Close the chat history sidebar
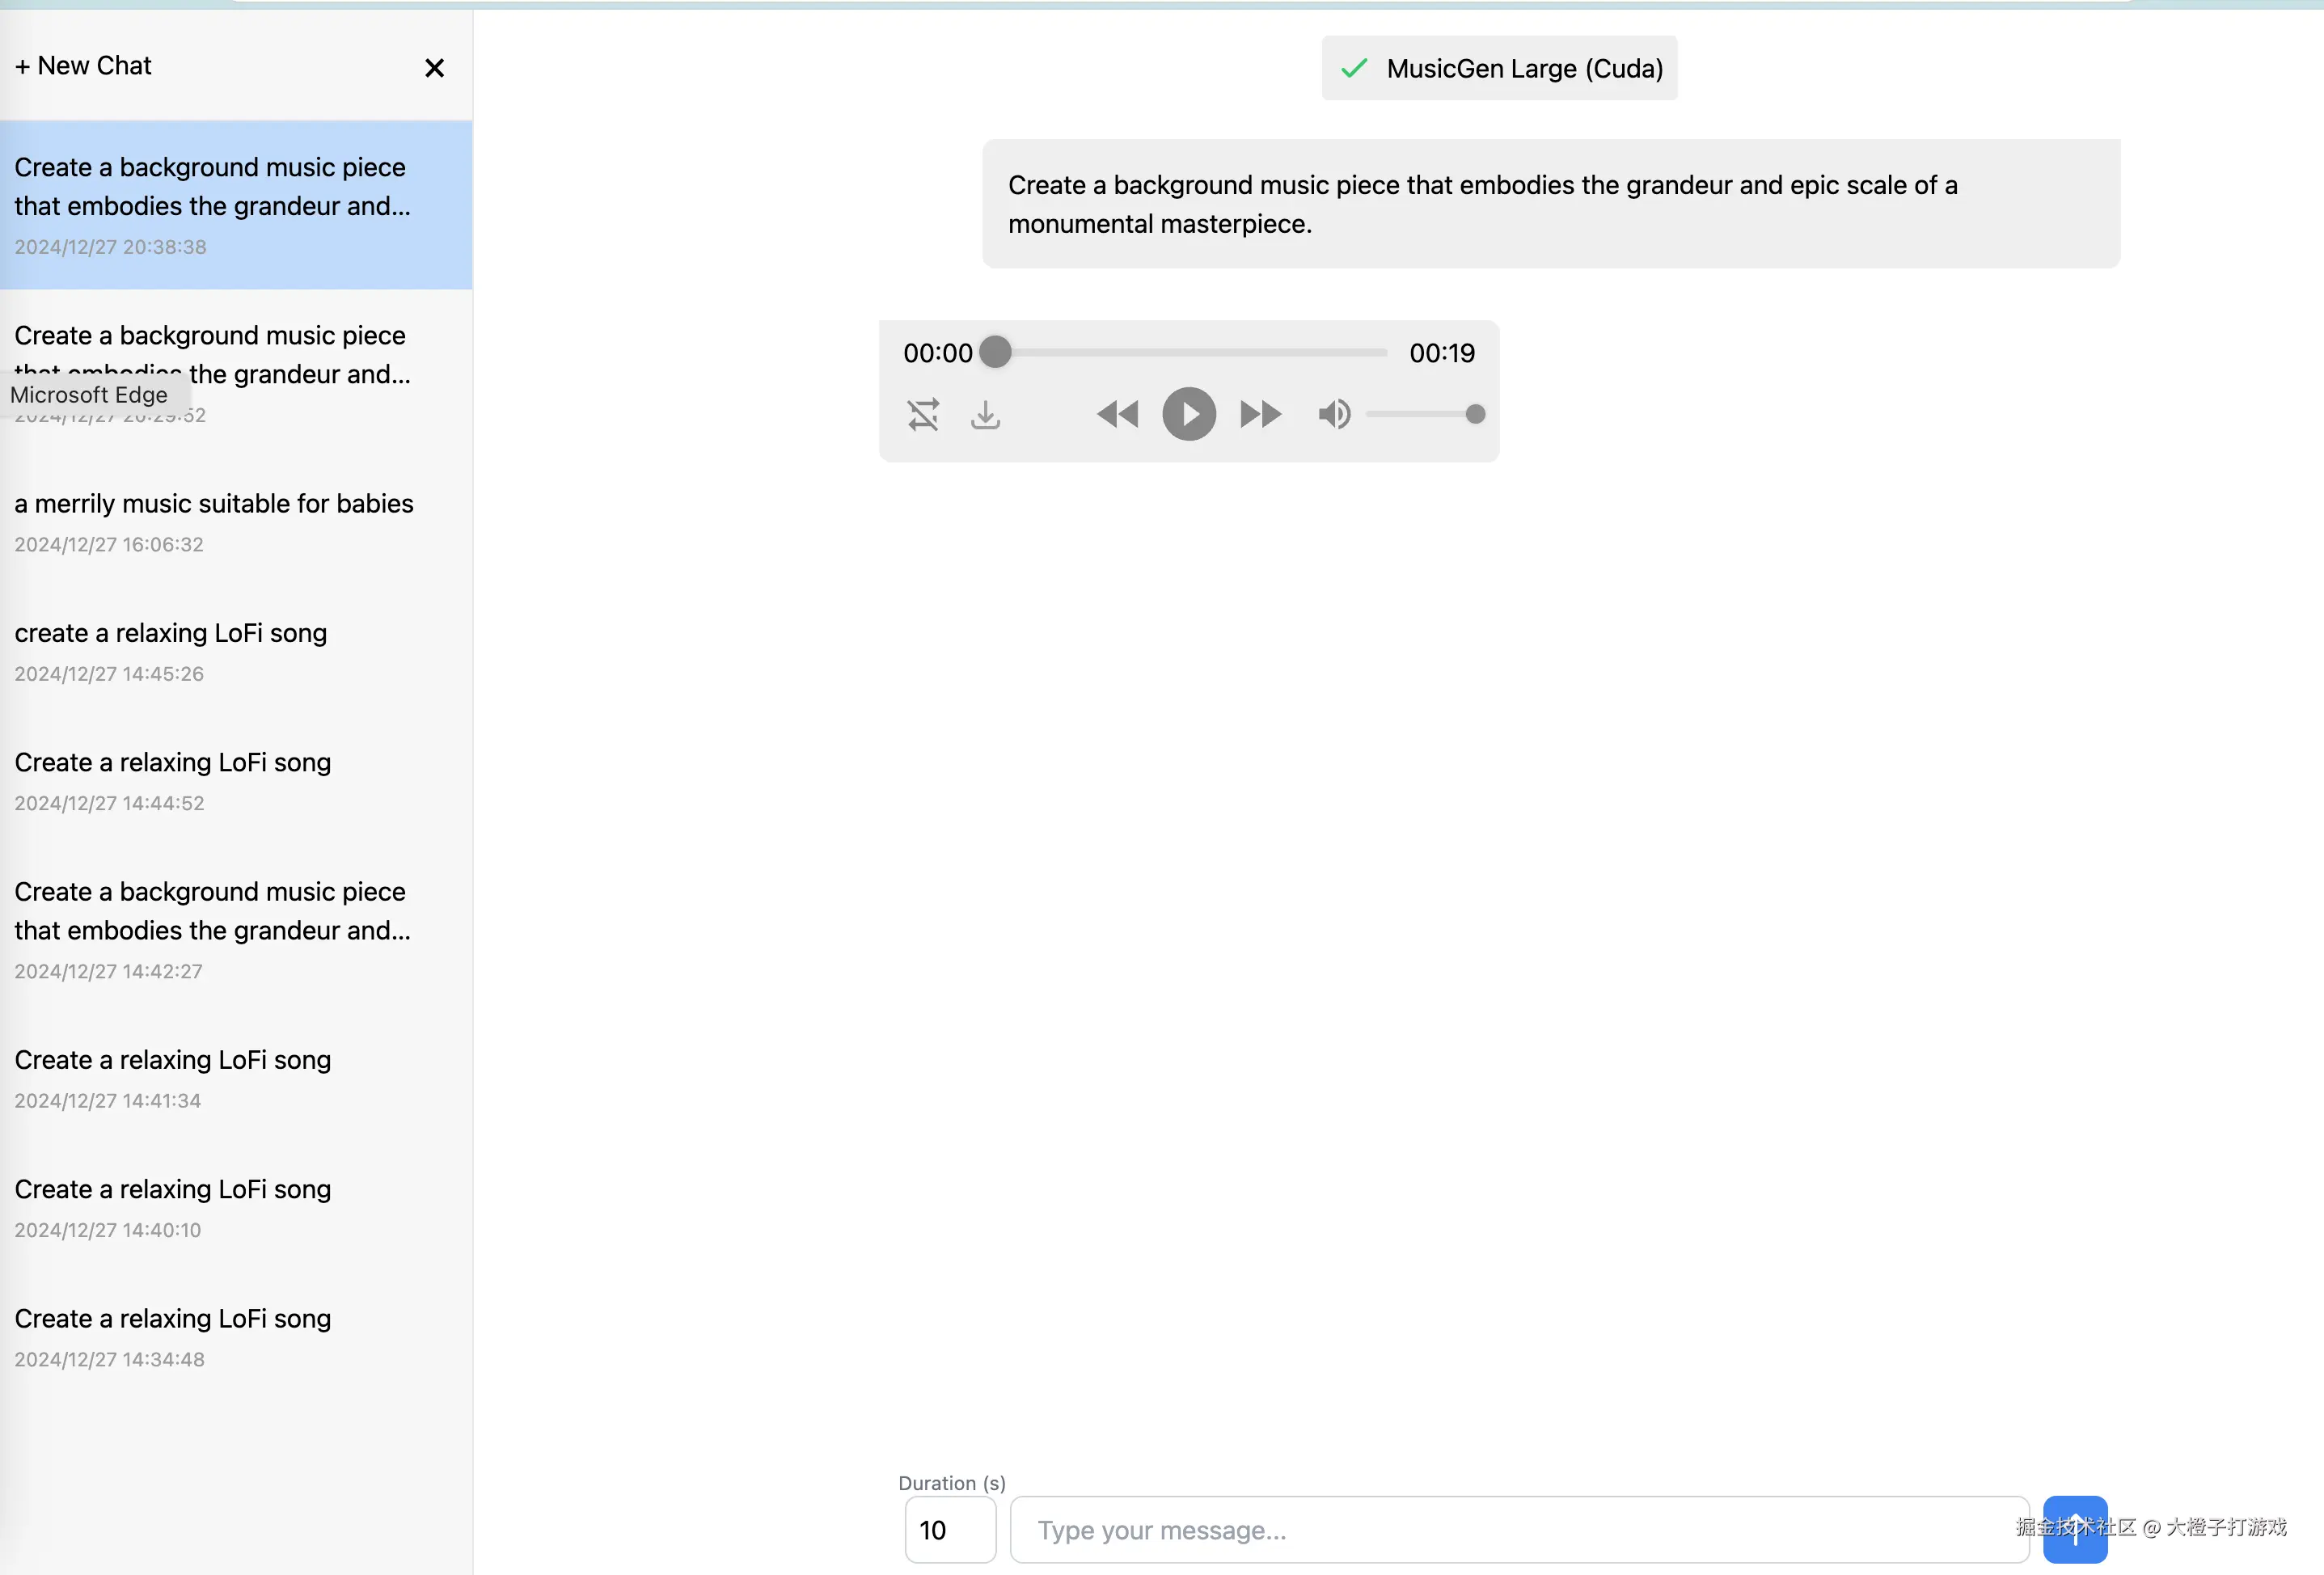The image size is (2324, 1575). 434,68
